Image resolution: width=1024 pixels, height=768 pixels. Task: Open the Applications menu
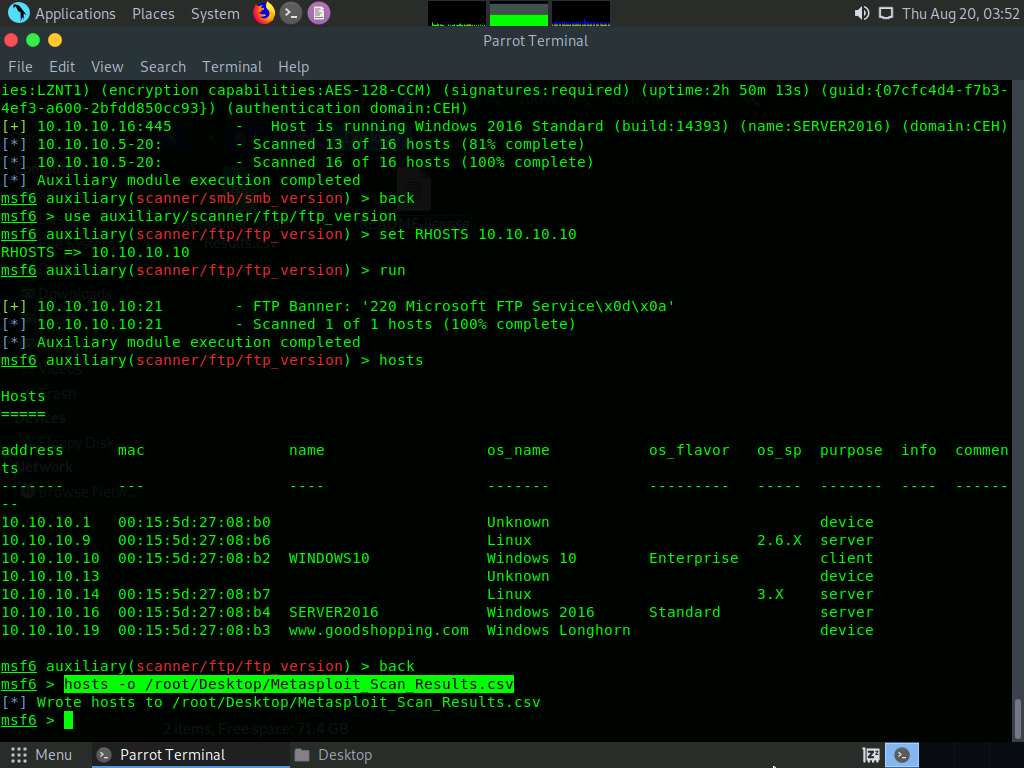75,14
